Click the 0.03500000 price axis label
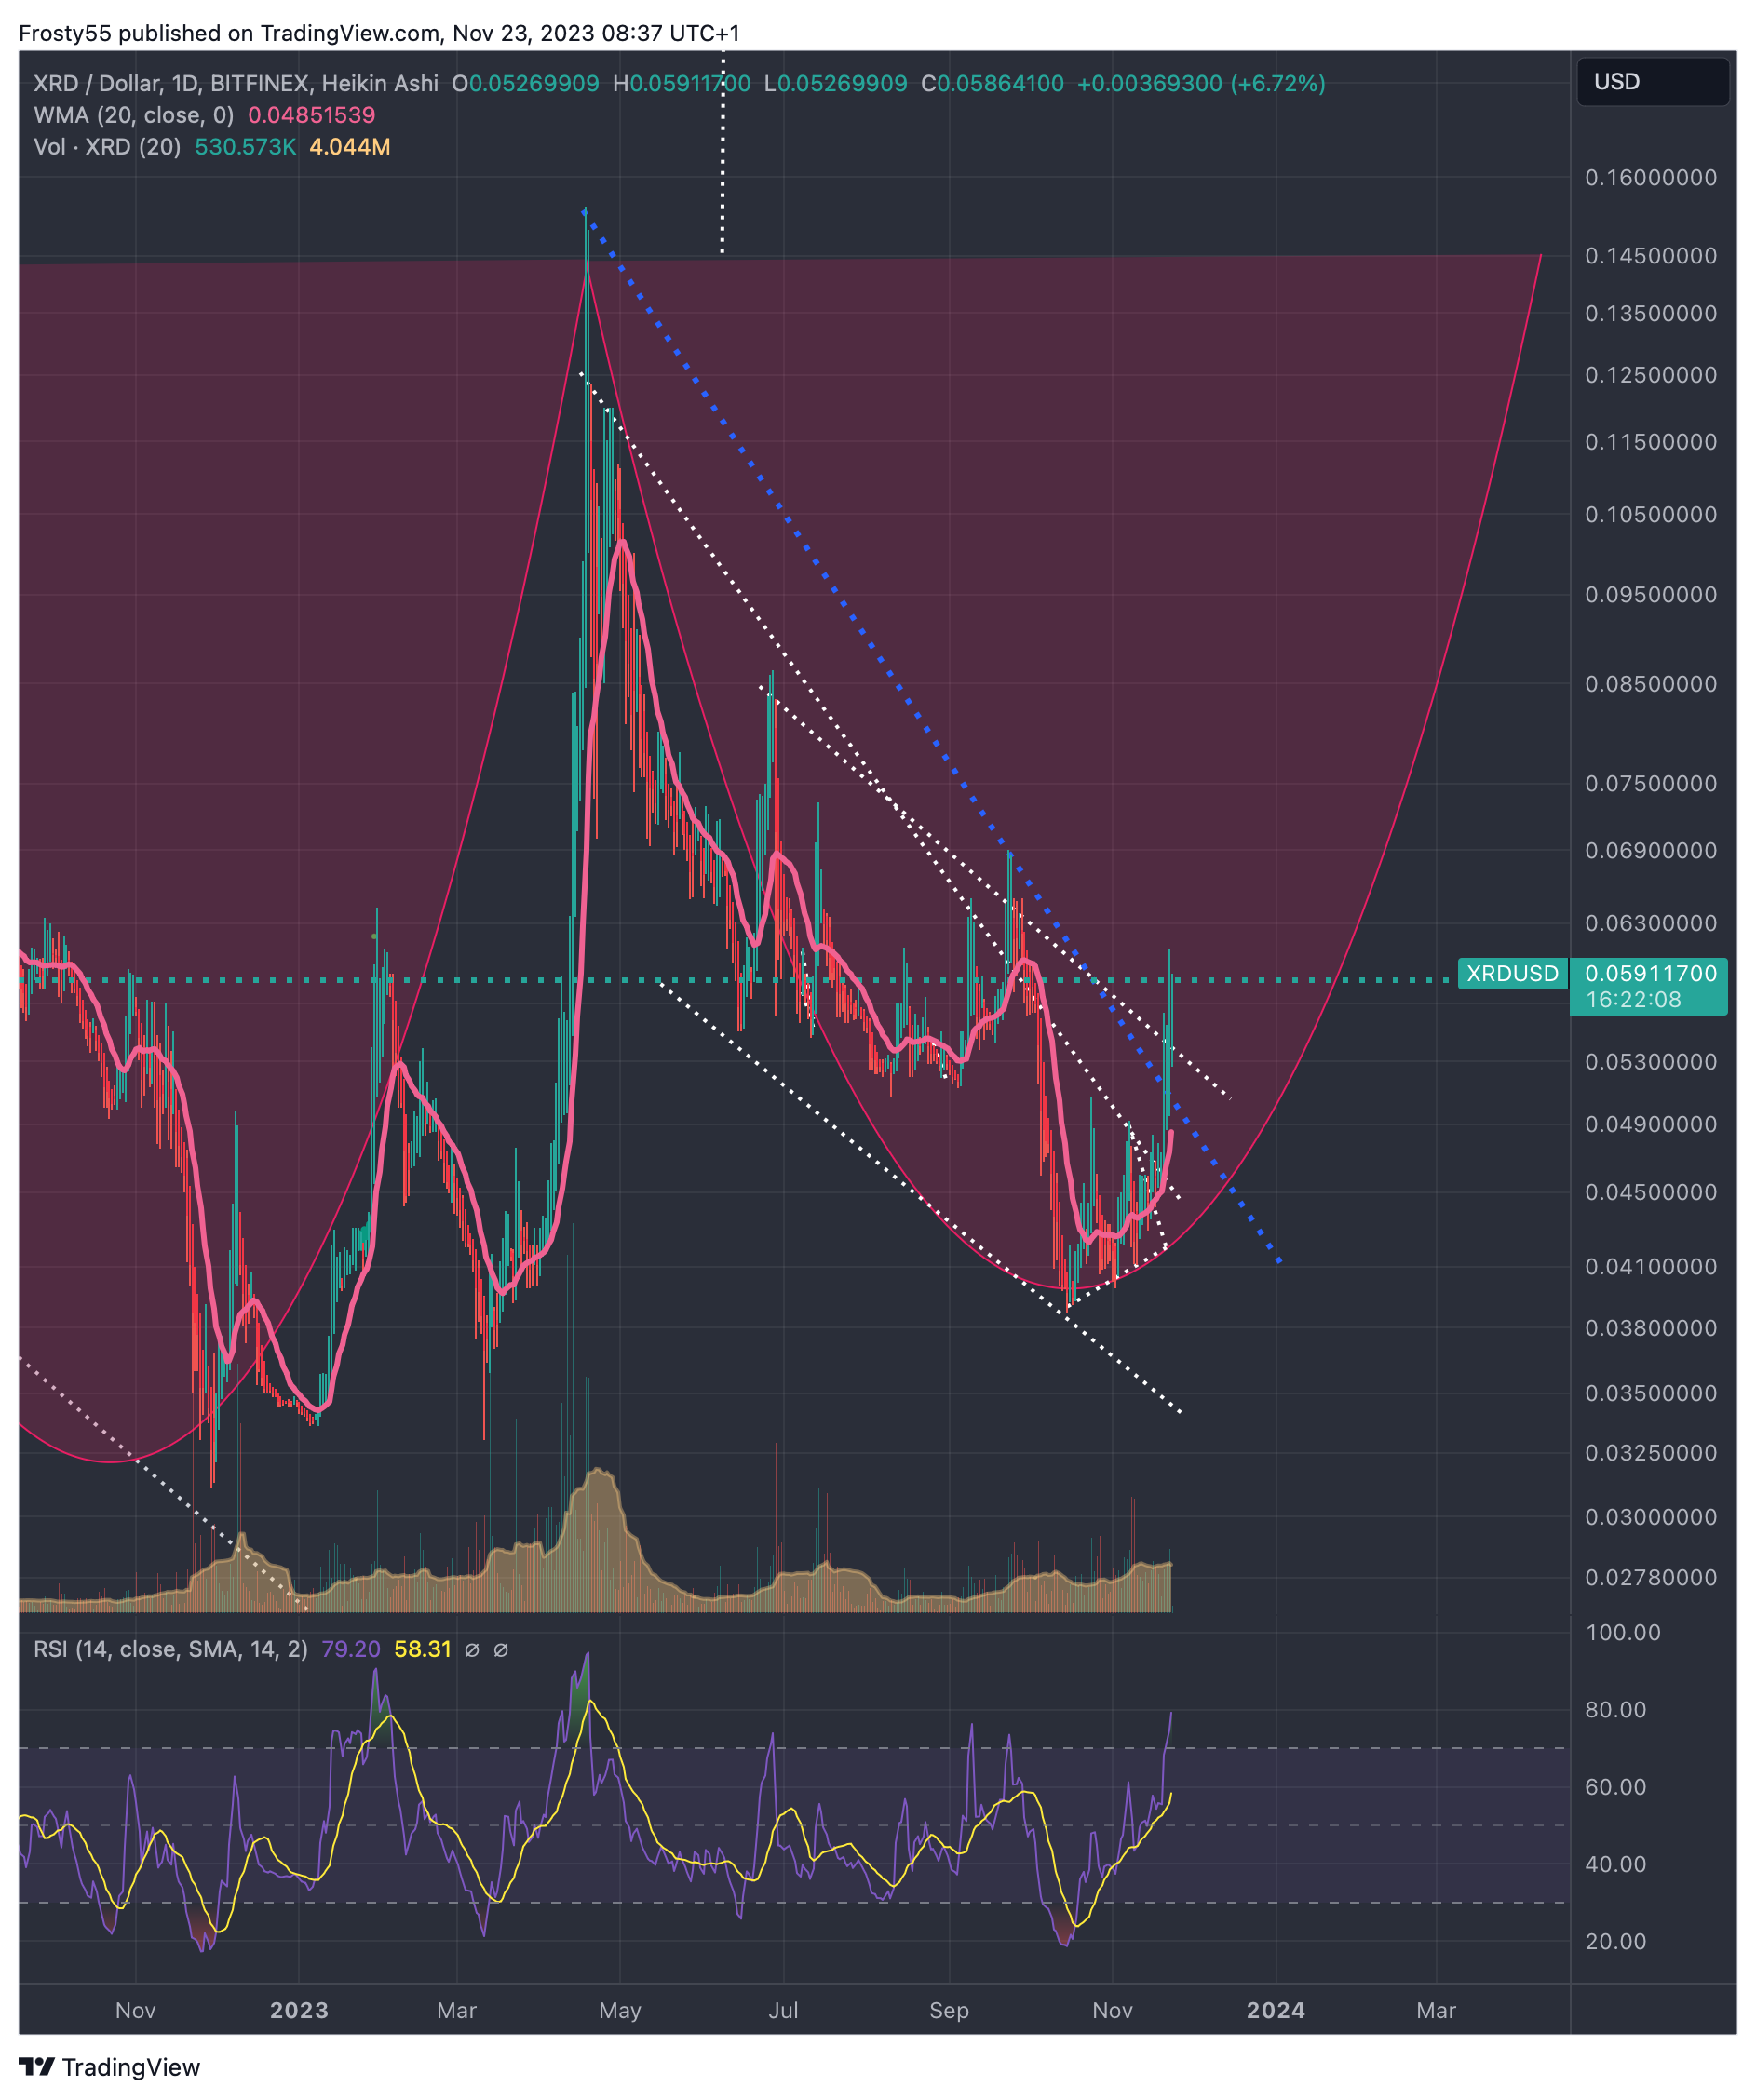Image resolution: width=1756 pixels, height=2100 pixels. pos(1651,1394)
